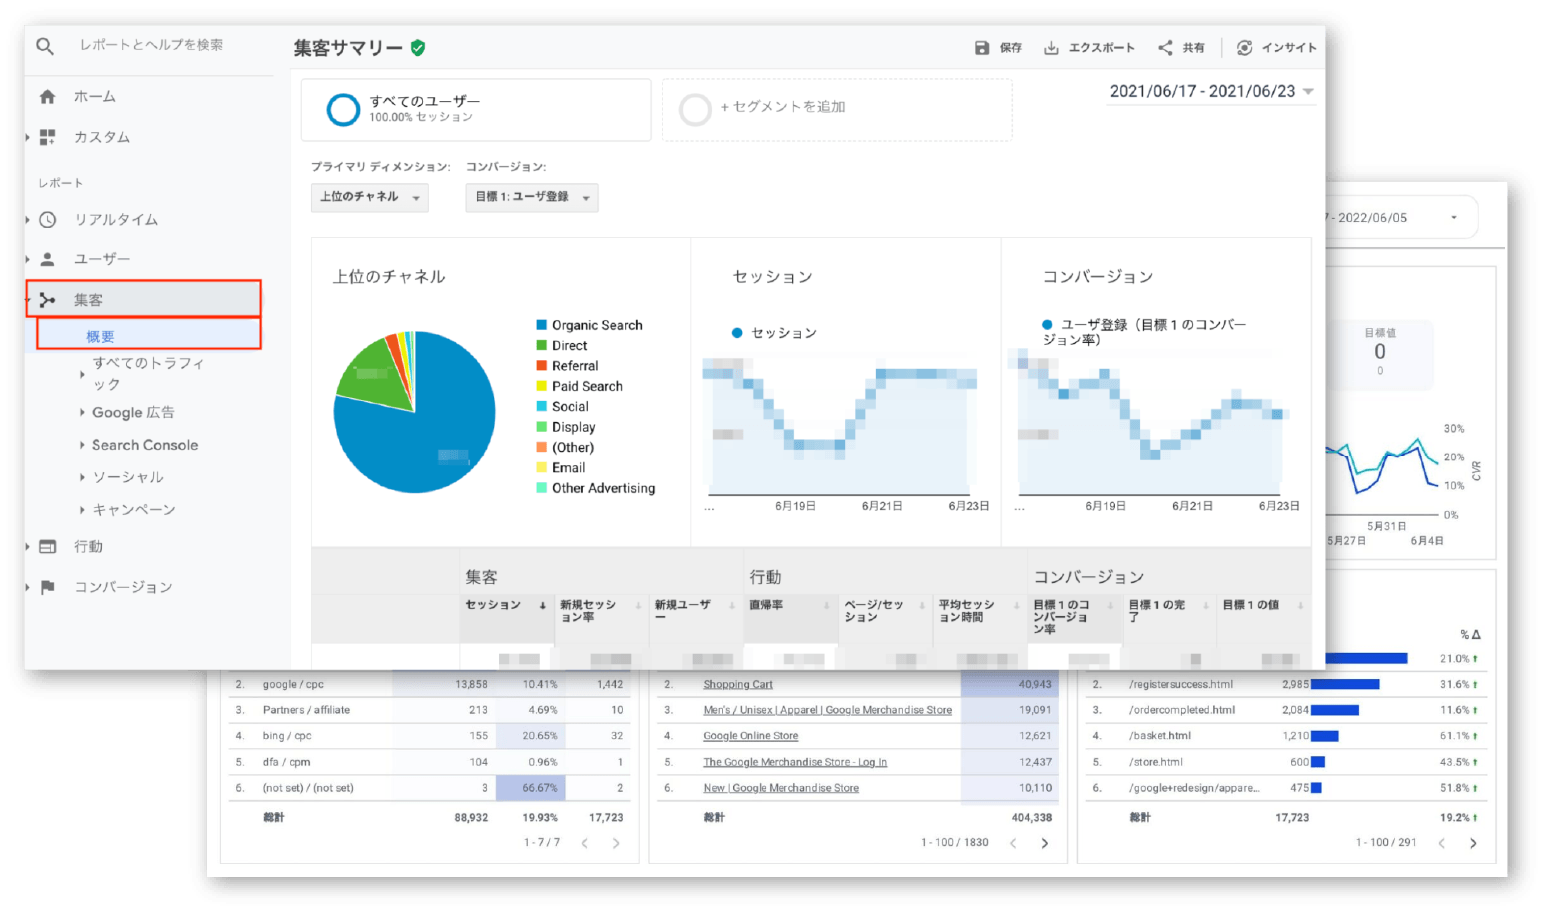Screen dimensions: 1545x914
Task: Click /registersuccess.html row
Action: 1286,685
